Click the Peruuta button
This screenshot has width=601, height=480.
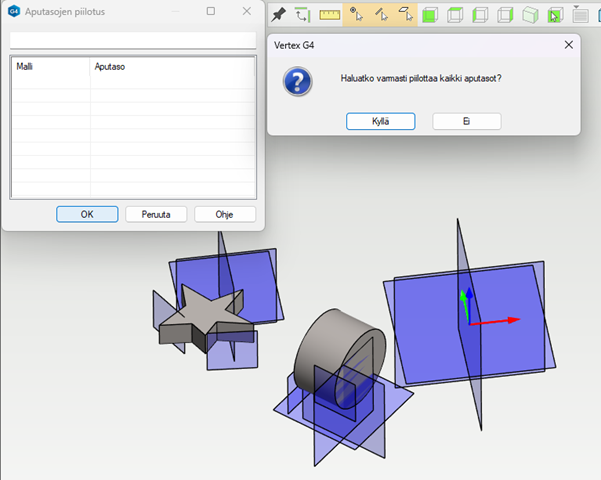(x=156, y=214)
